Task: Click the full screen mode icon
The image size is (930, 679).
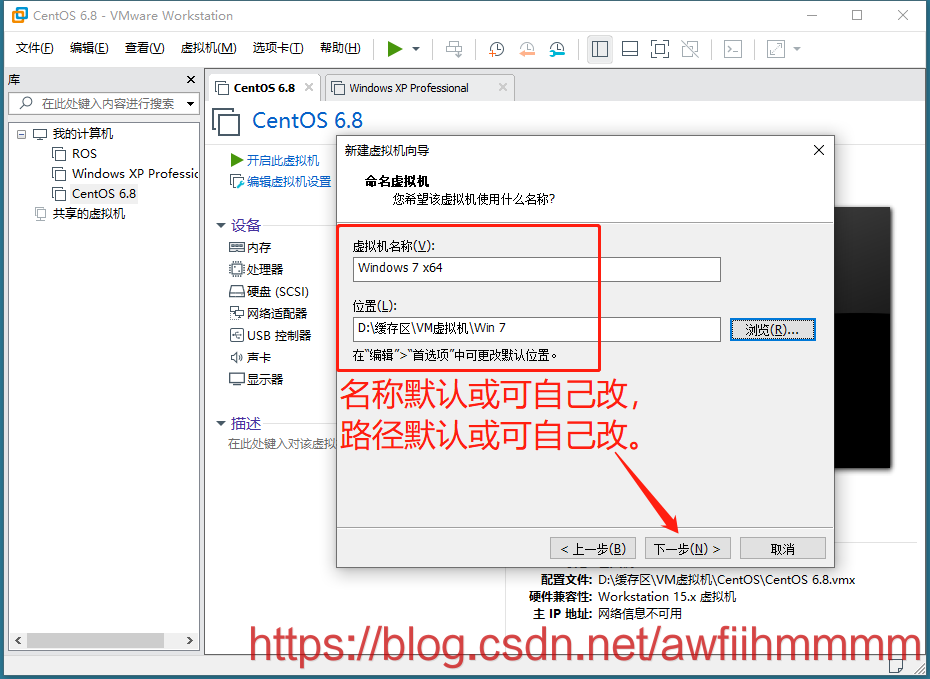Action: [x=660, y=49]
